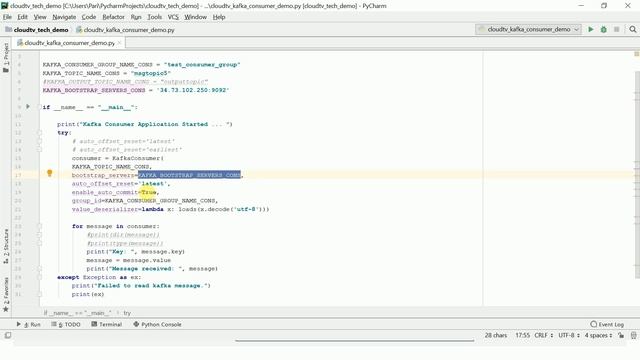Viewport: 640px width, 360px height.
Task: Open the VCS menu
Action: coord(173,17)
